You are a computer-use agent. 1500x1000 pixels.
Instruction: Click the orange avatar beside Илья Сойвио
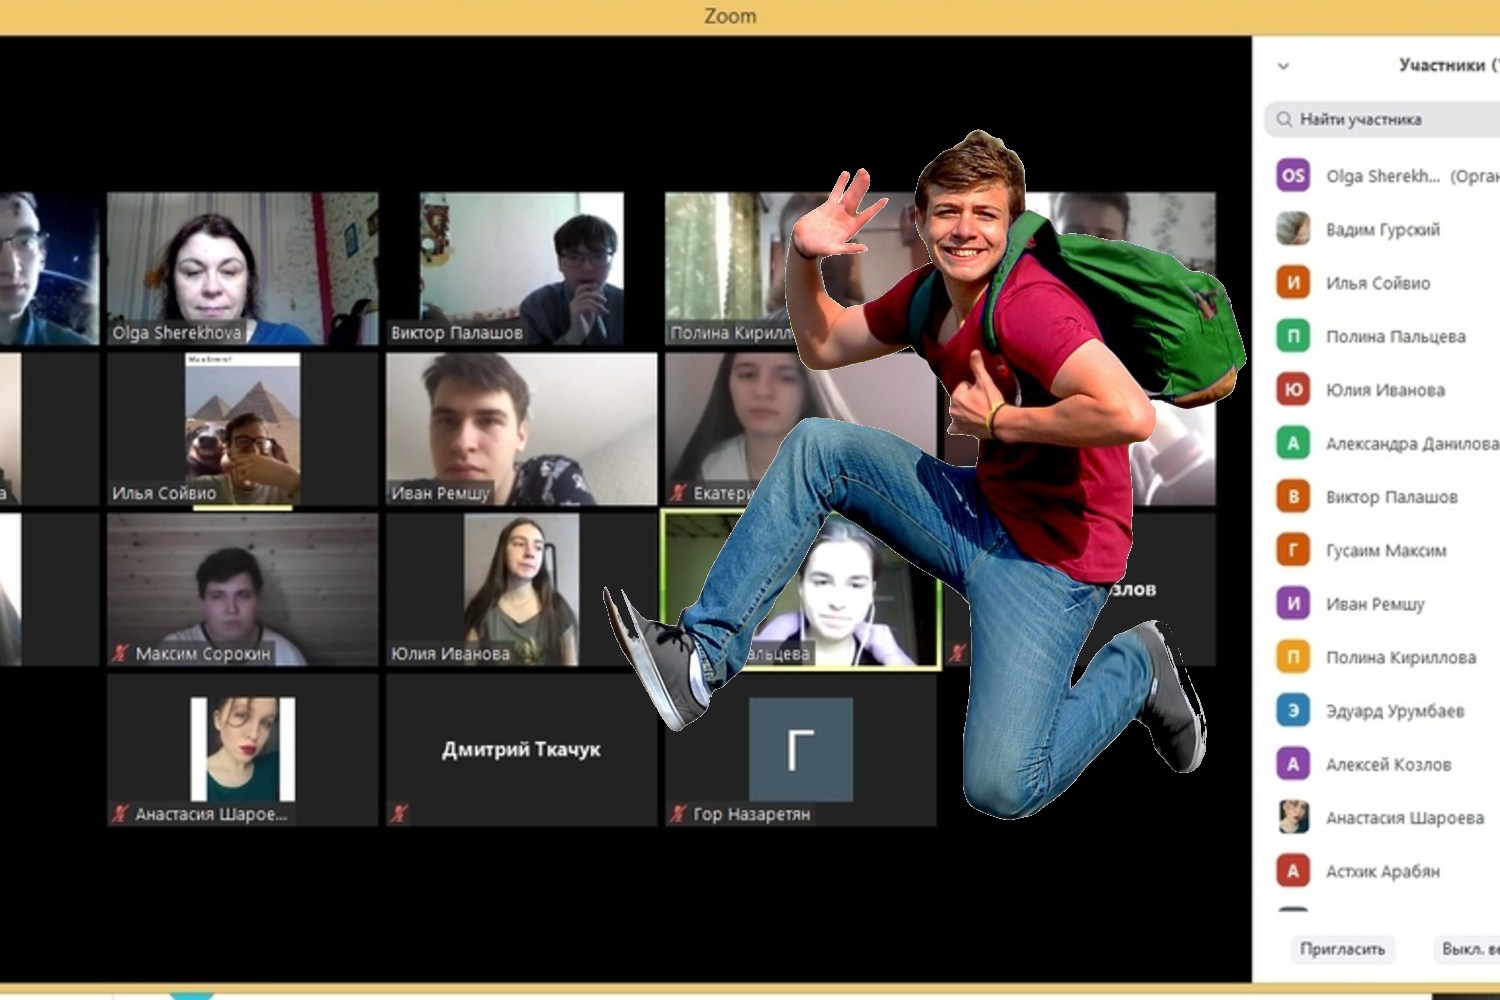pyautogui.click(x=1293, y=282)
